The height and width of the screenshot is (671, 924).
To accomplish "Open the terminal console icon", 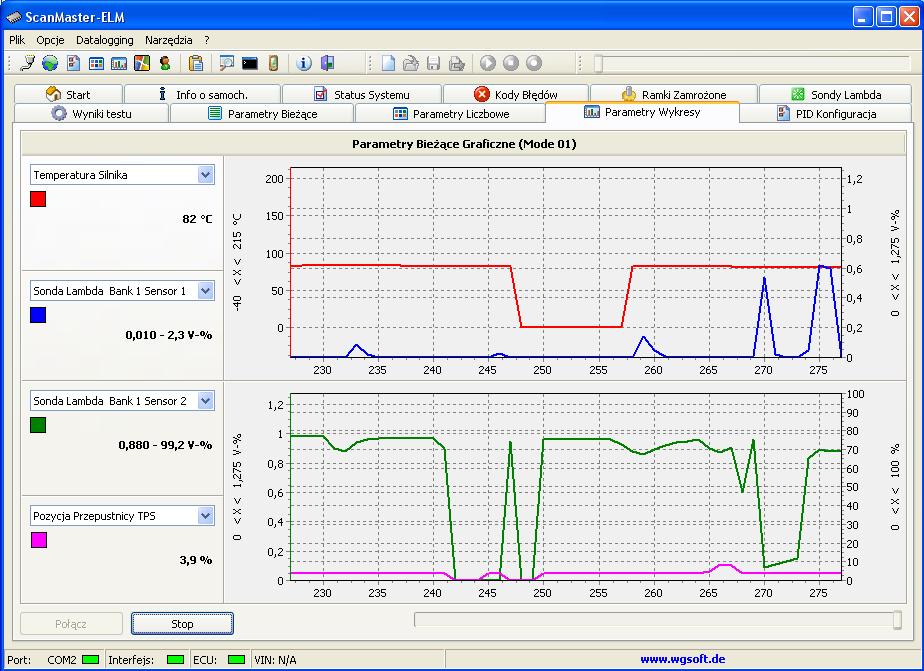I will [249, 63].
